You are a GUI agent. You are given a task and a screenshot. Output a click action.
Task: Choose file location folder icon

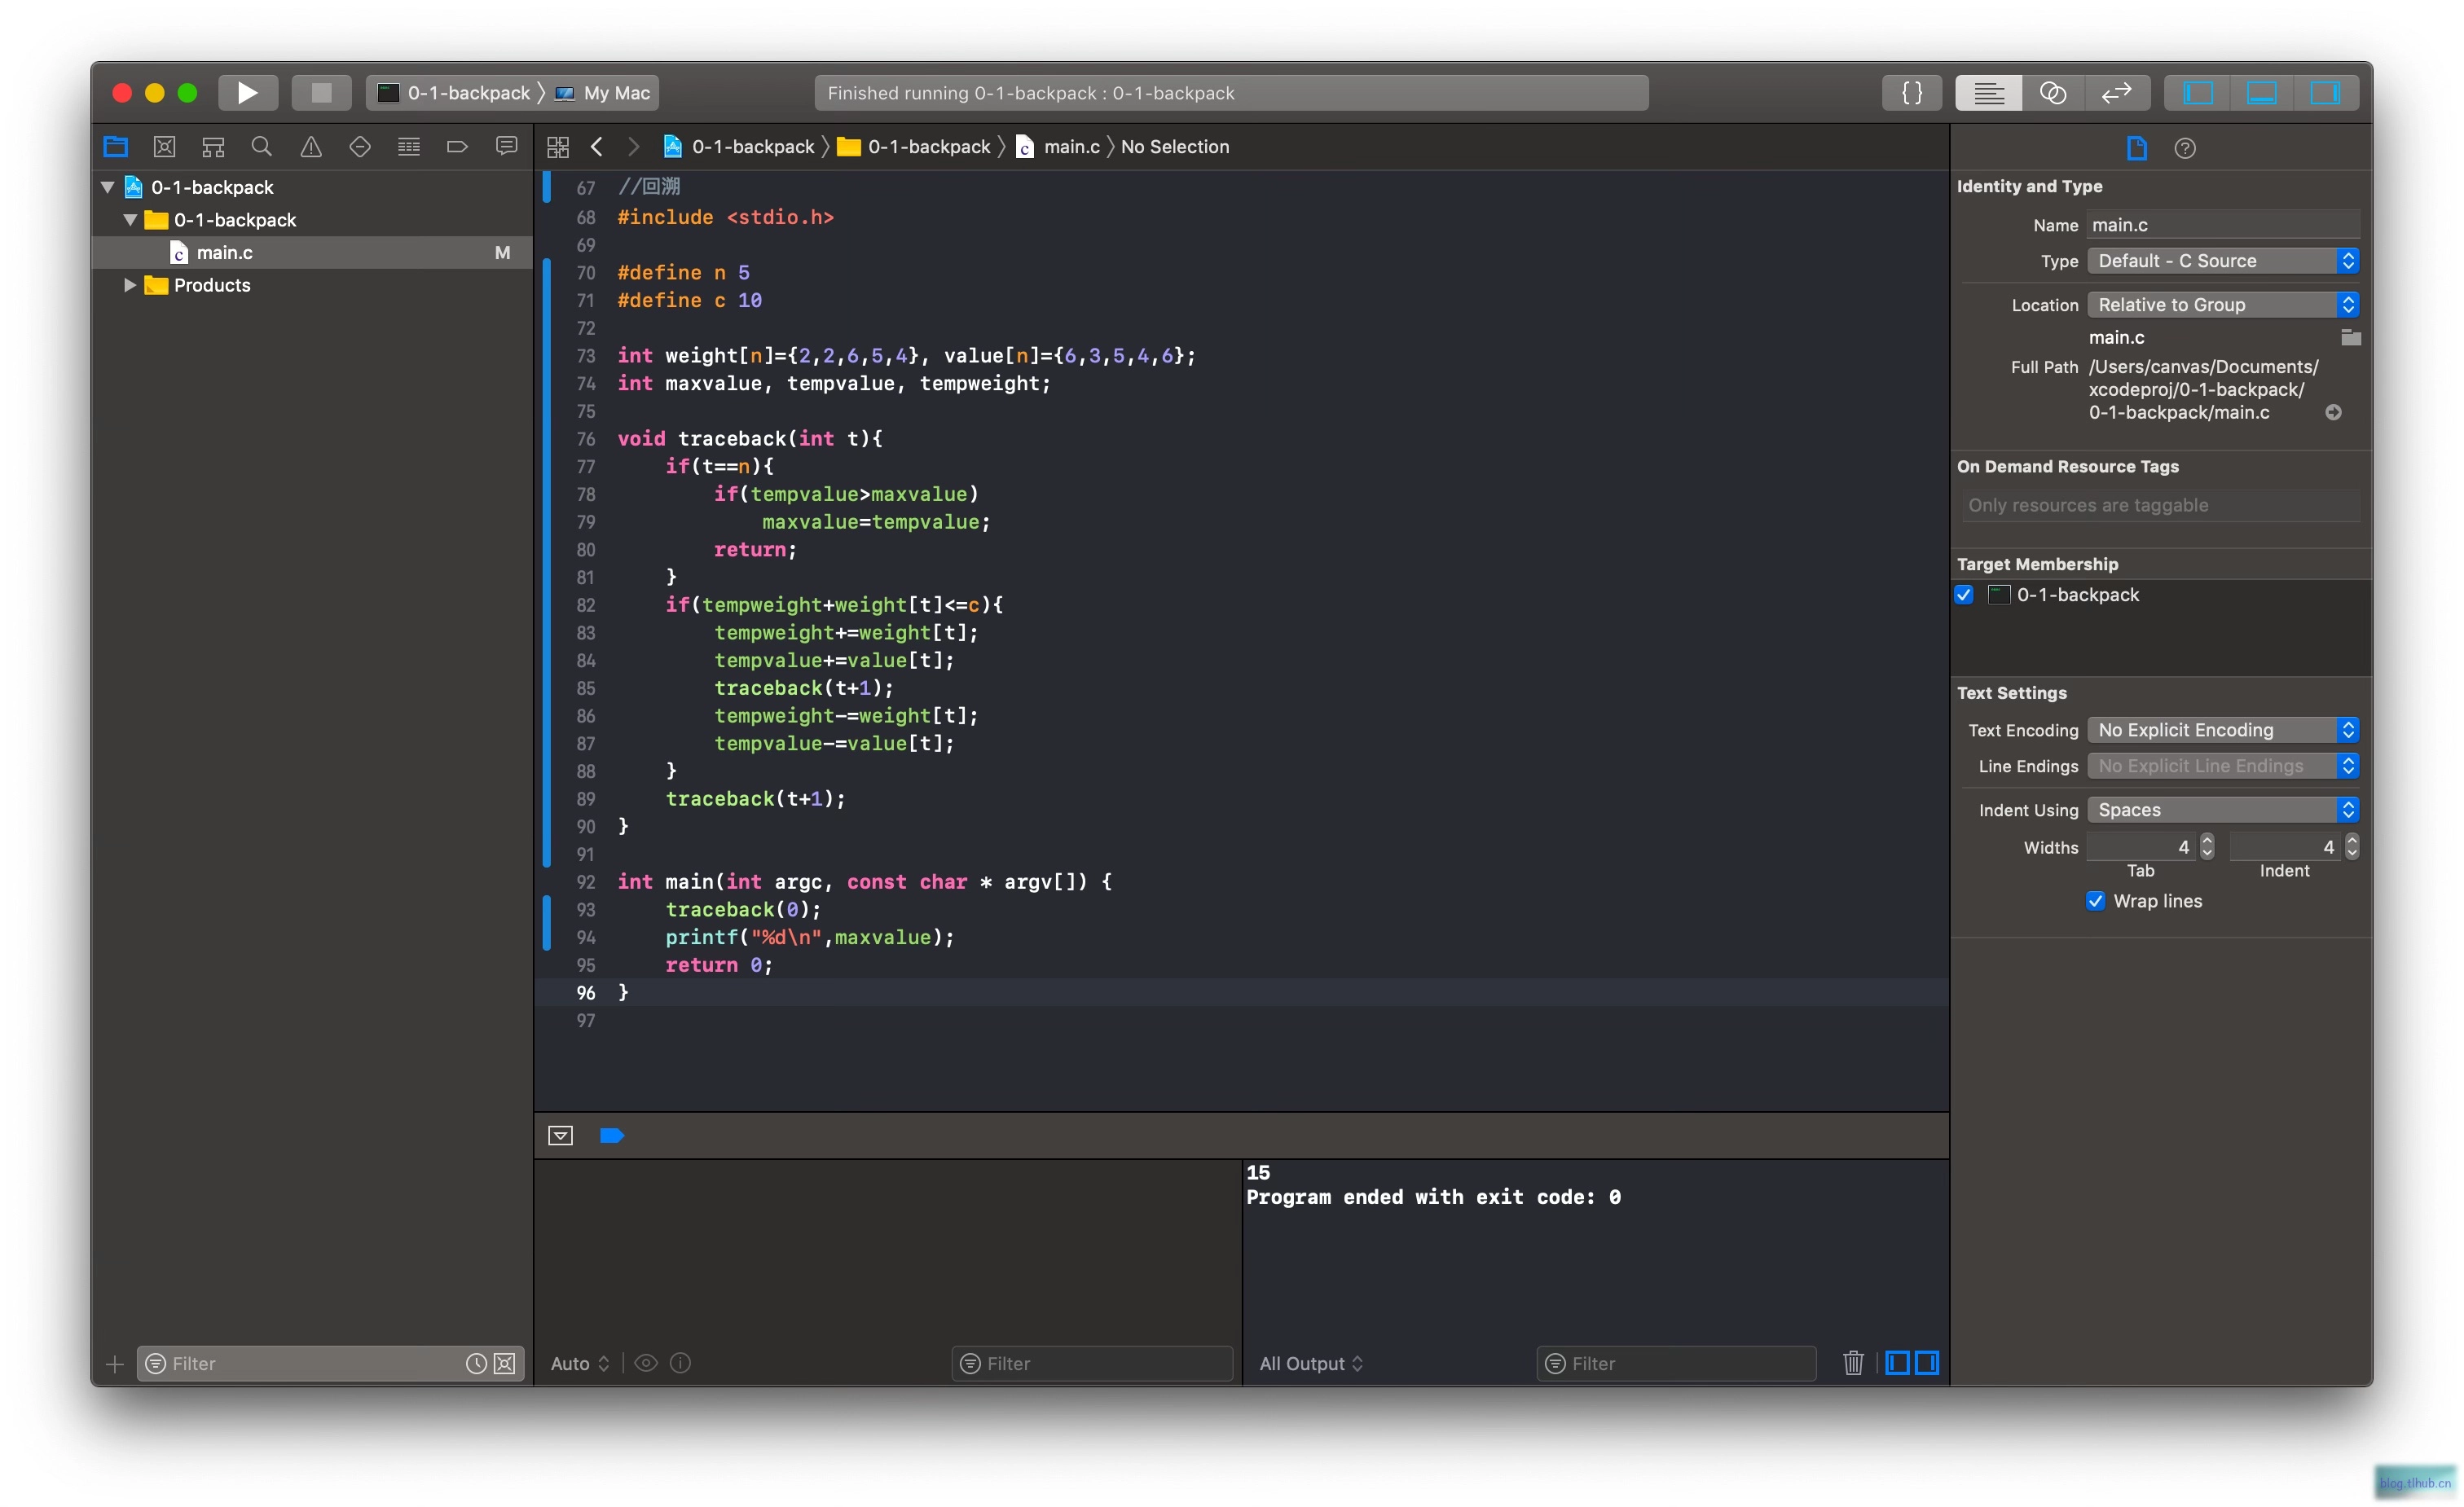[x=2350, y=337]
